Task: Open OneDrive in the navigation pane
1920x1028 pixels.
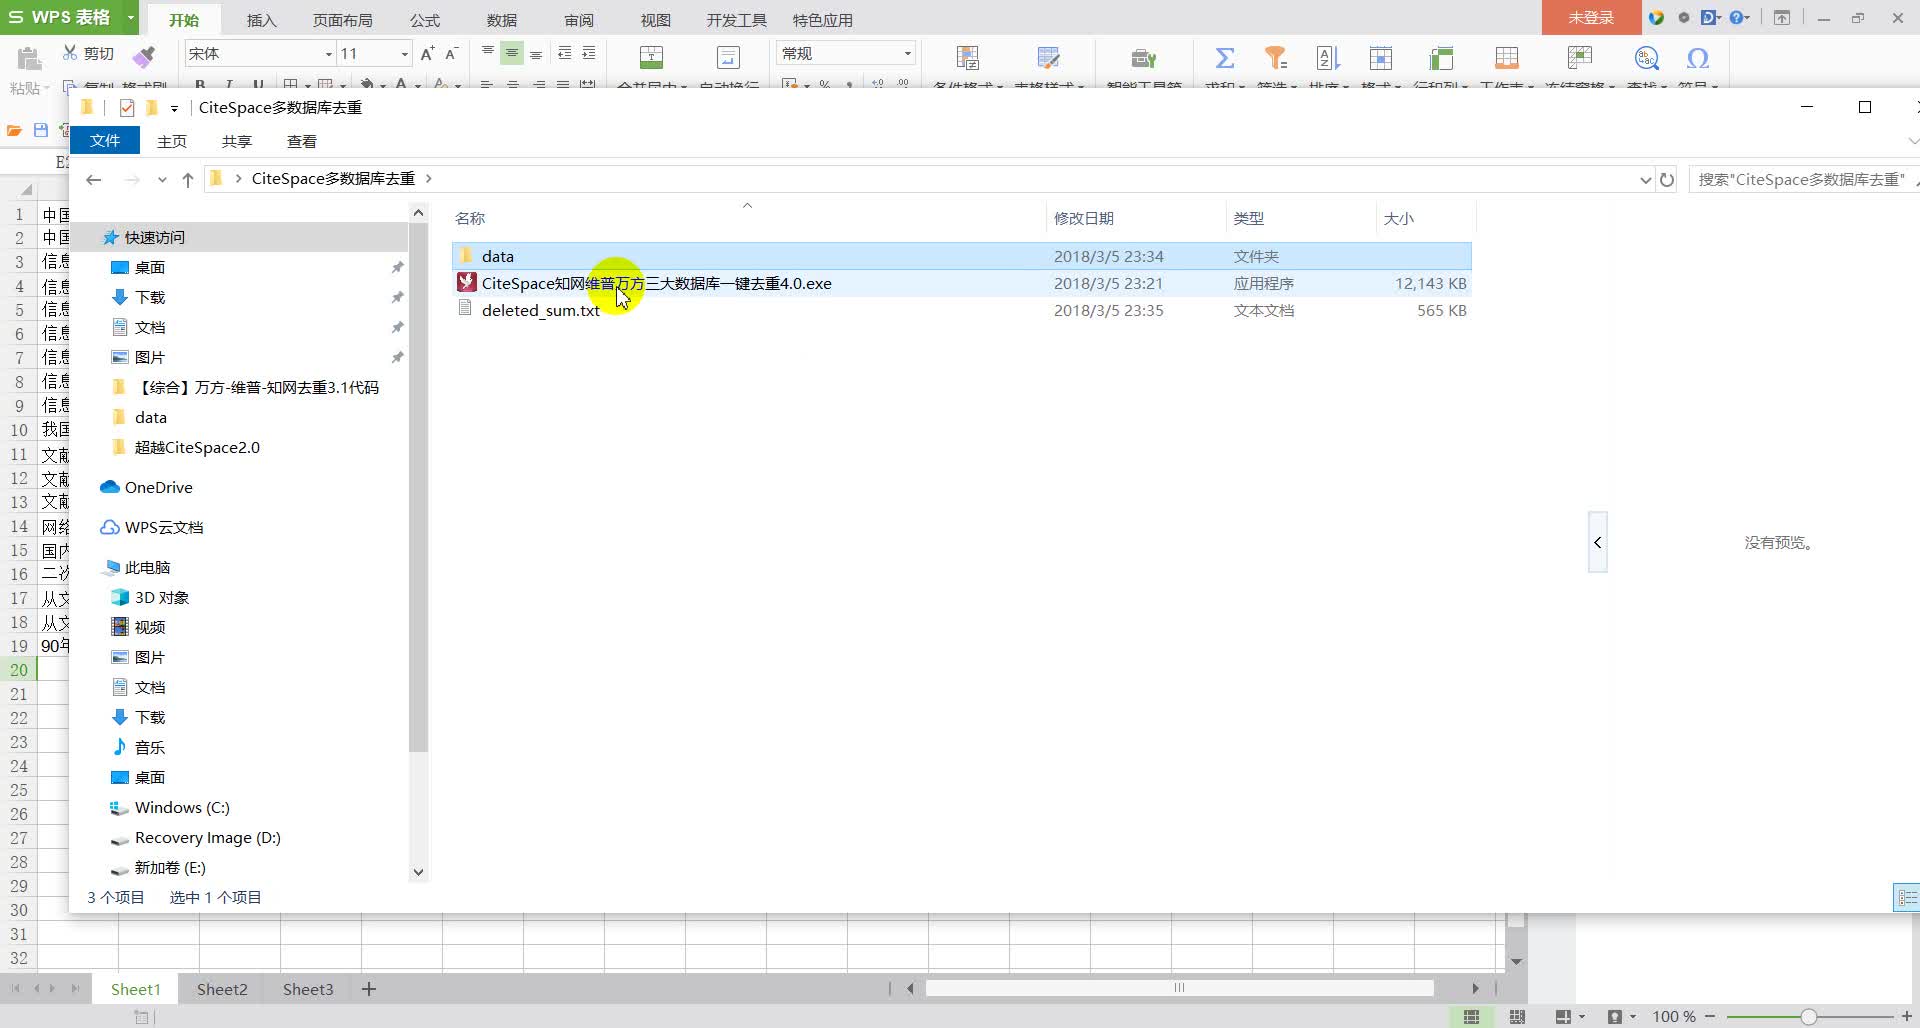Action: 159,487
